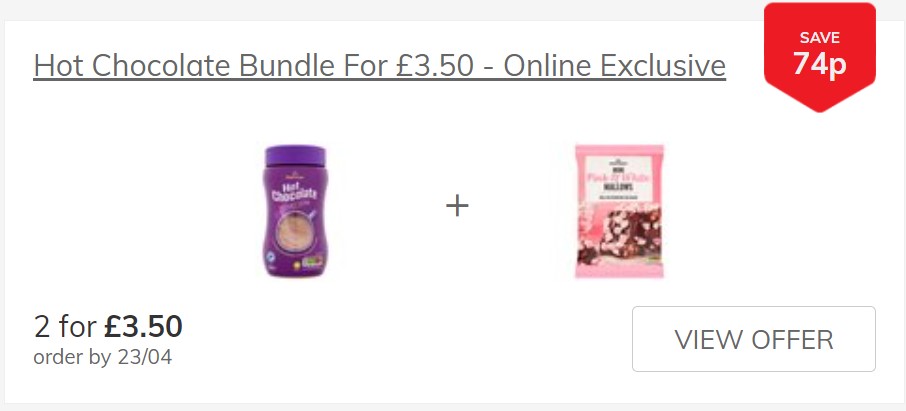Click the '74p' amount on the badge
906x411 pixels.
pyautogui.click(x=819, y=64)
